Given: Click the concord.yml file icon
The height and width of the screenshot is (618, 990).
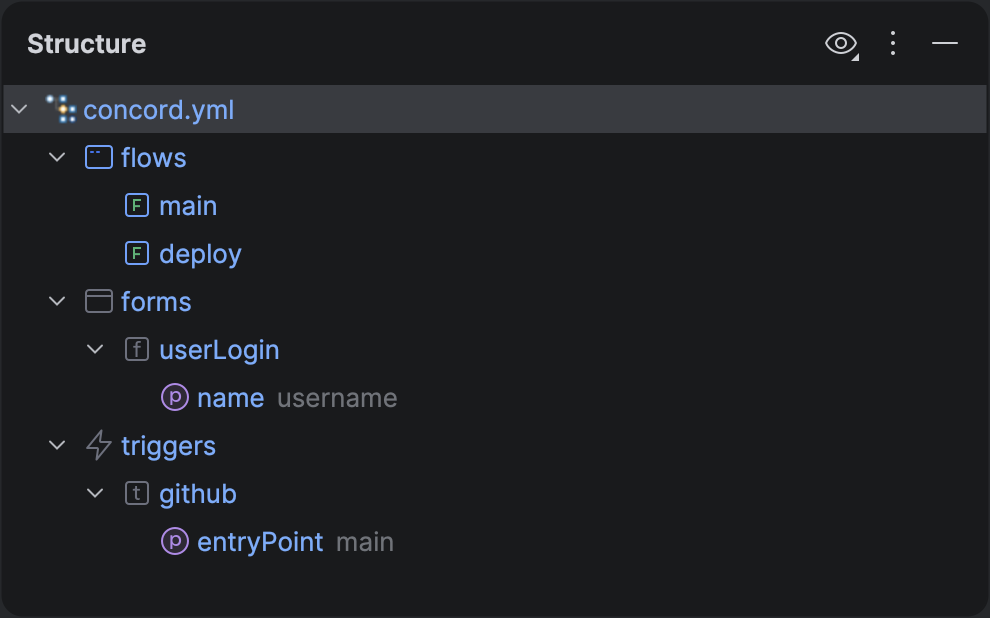Looking at the screenshot, I should [x=61, y=109].
